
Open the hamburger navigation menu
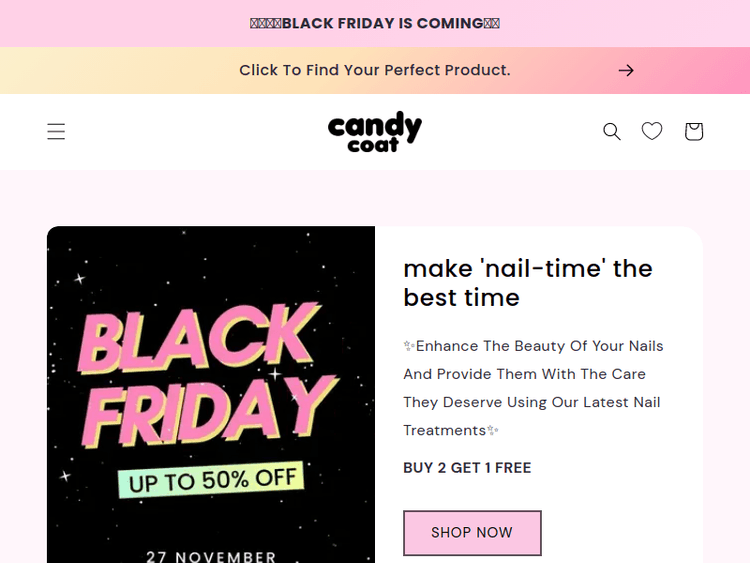pos(56,131)
